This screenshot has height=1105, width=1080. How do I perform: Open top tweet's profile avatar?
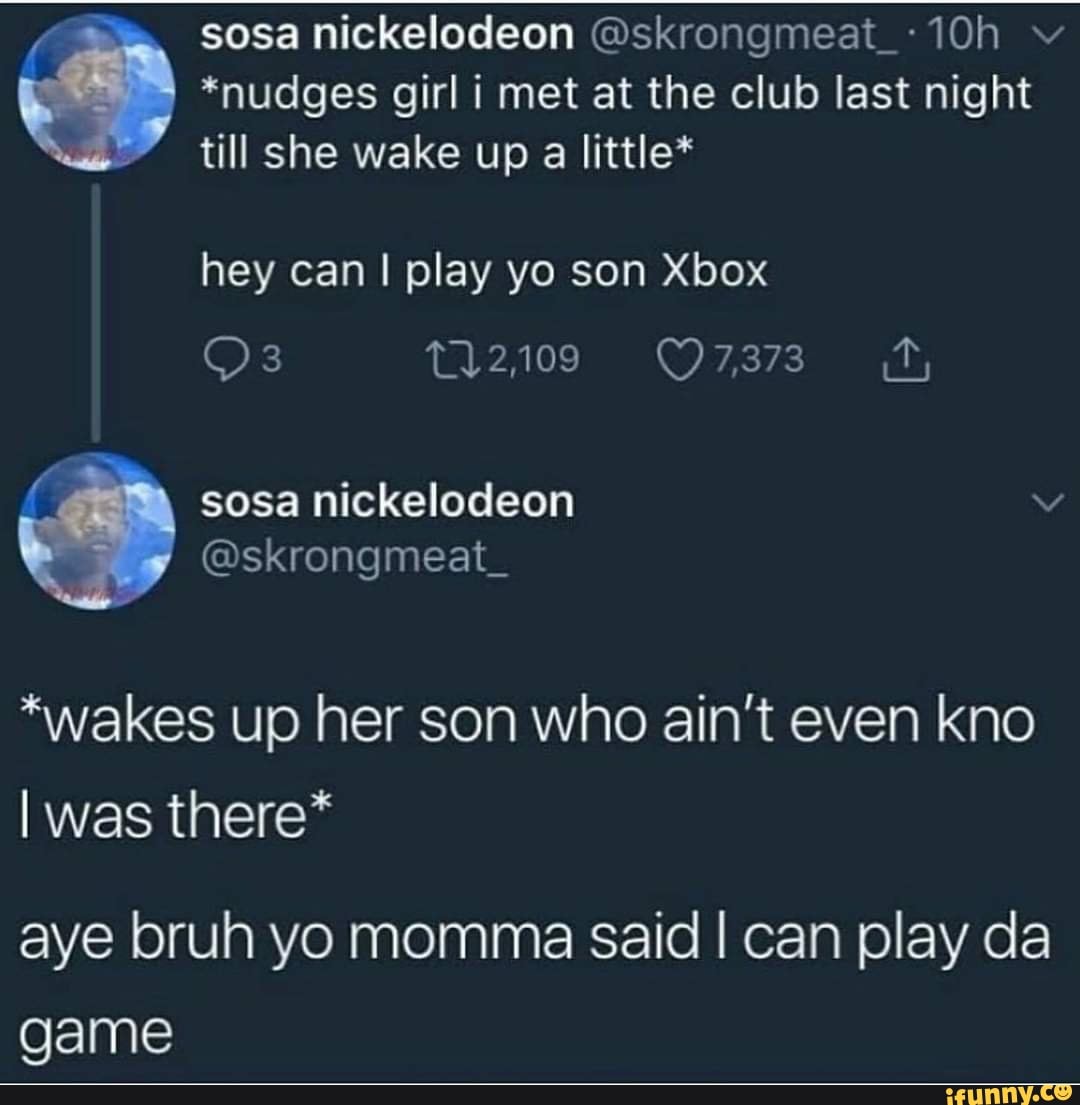pyautogui.click(x=97, y=94)
